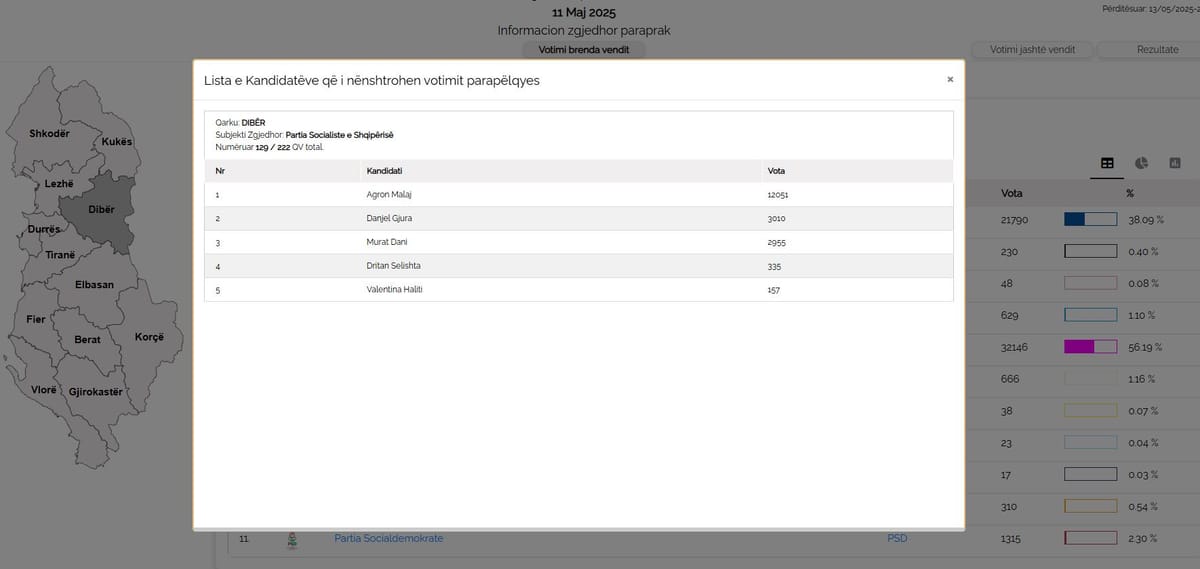
Task: Select the Shkodër region on map
Action: (x=49, y=133)
